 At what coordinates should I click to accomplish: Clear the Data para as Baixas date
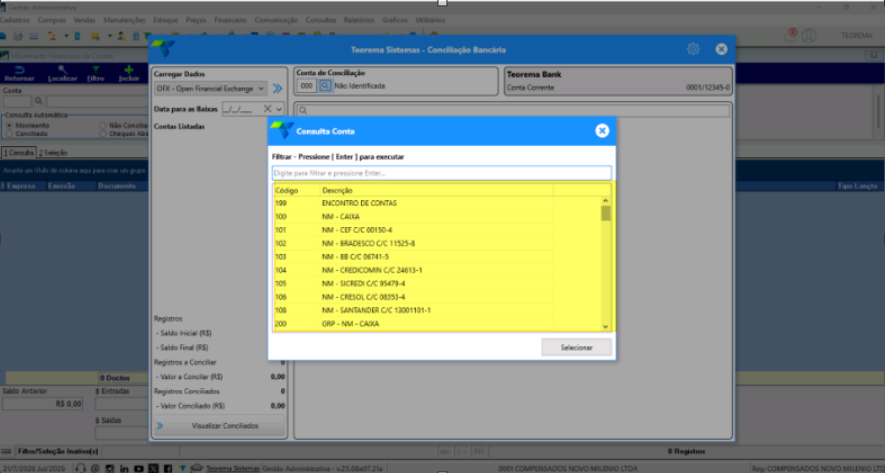point(267,108)
